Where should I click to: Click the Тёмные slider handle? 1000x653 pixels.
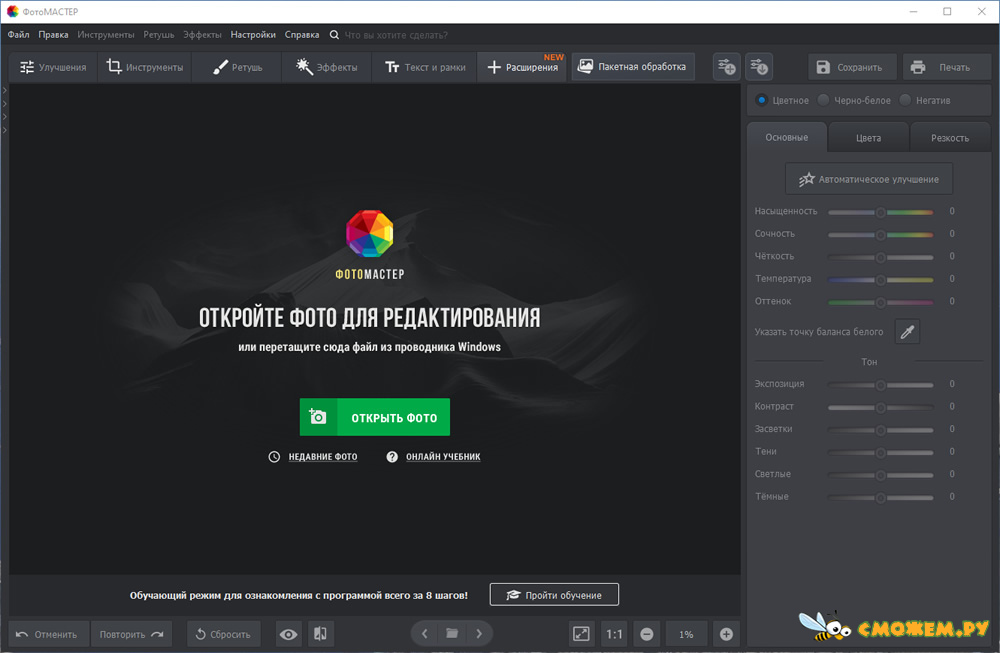tap(881, 497)
